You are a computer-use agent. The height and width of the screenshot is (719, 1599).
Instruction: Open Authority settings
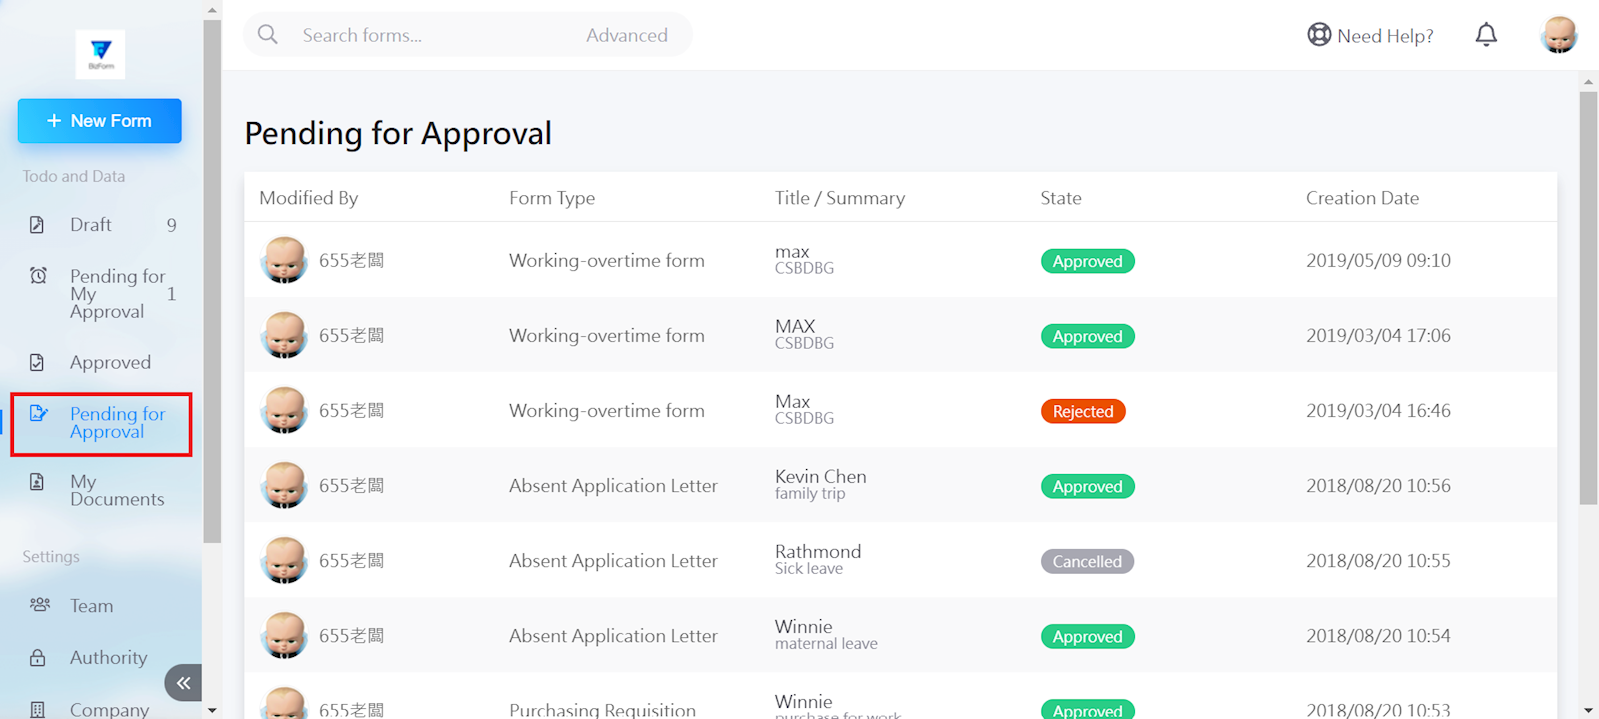(x=108, y=658)
